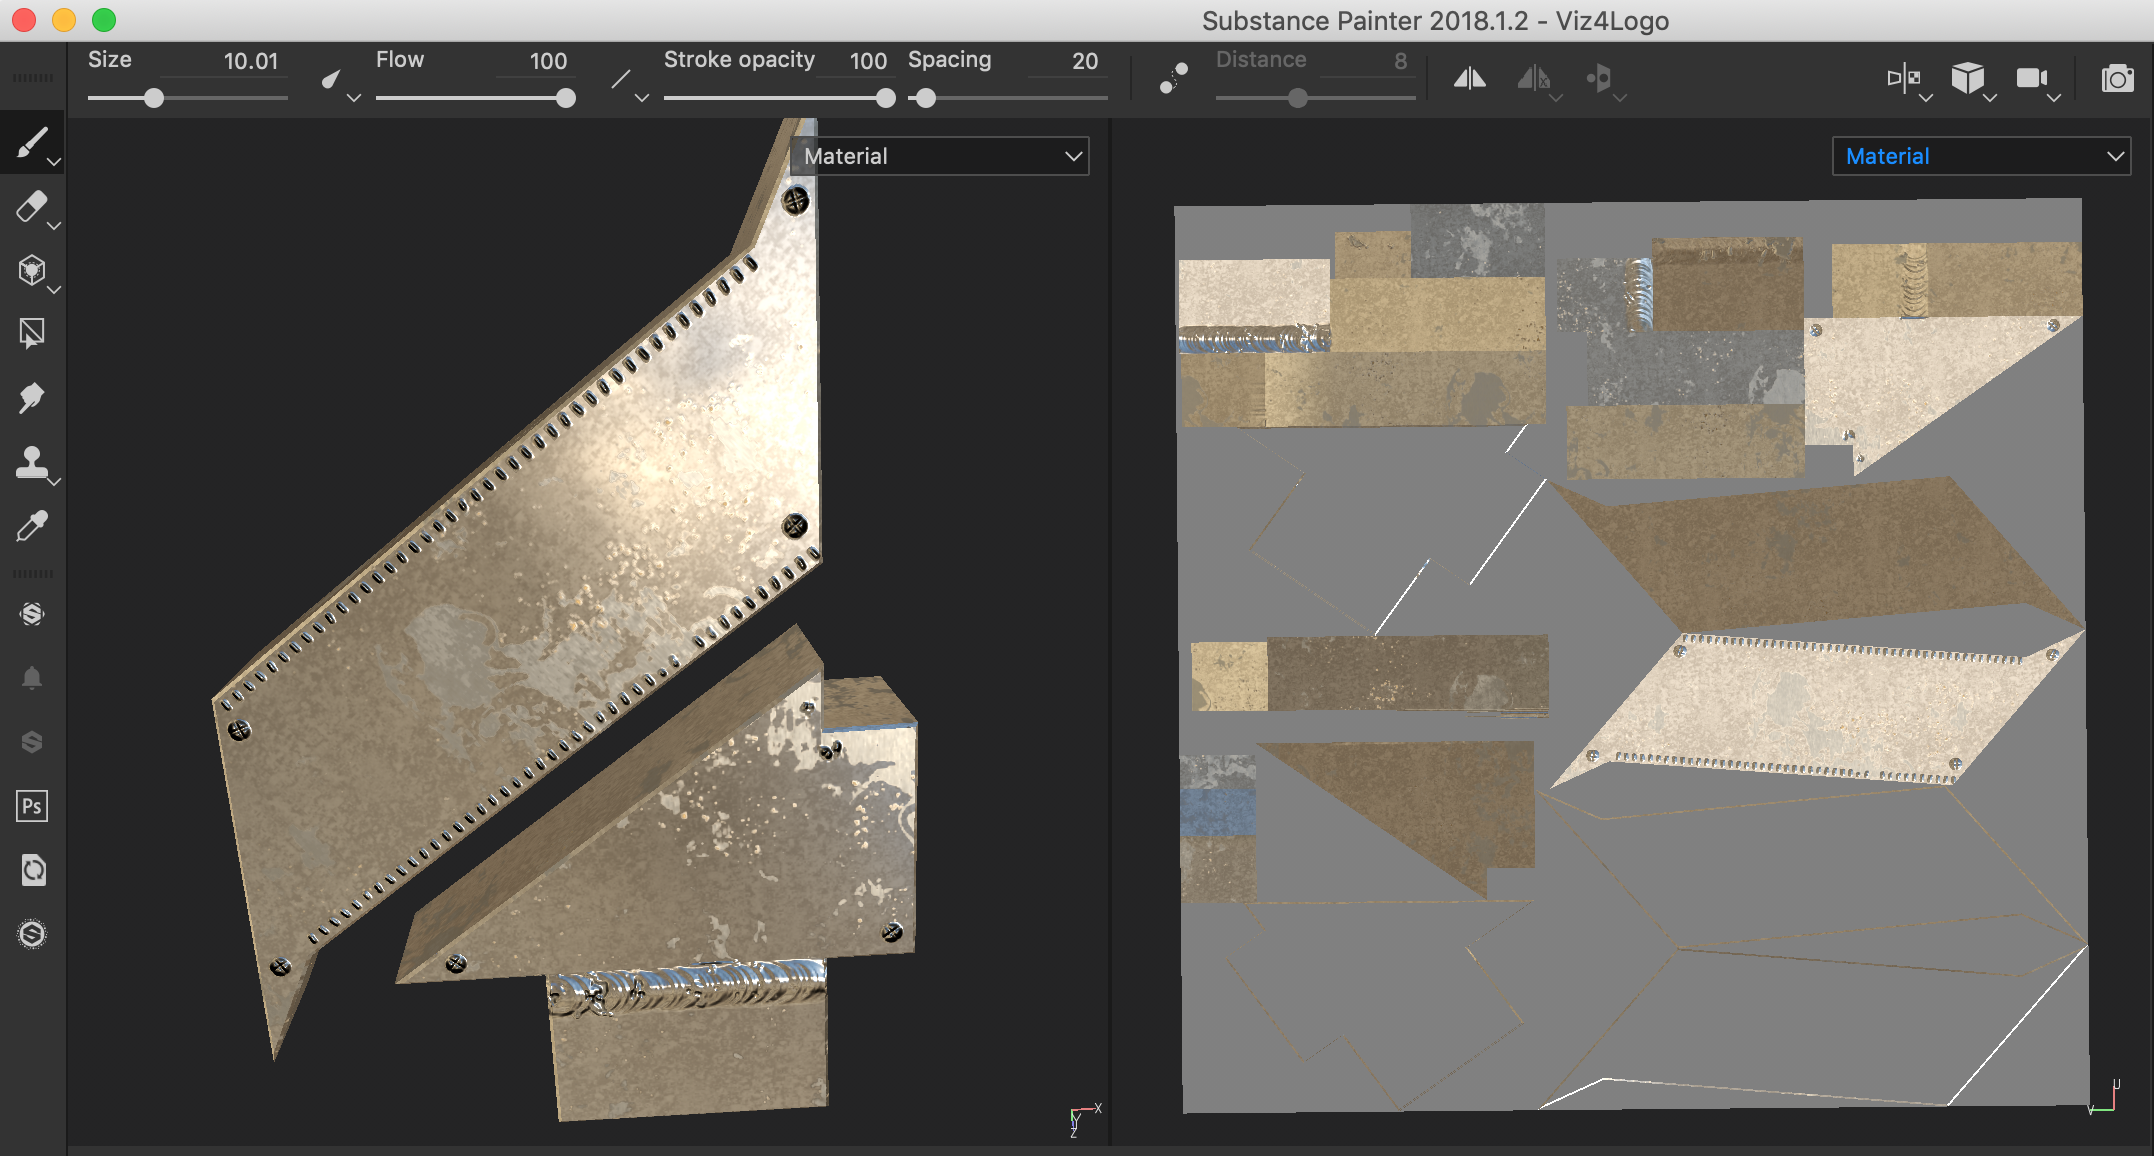Click the perspective cube view icon
Image resolution: width=2154 pixels, height=1156 pixels.
[x=1967, y=78]
